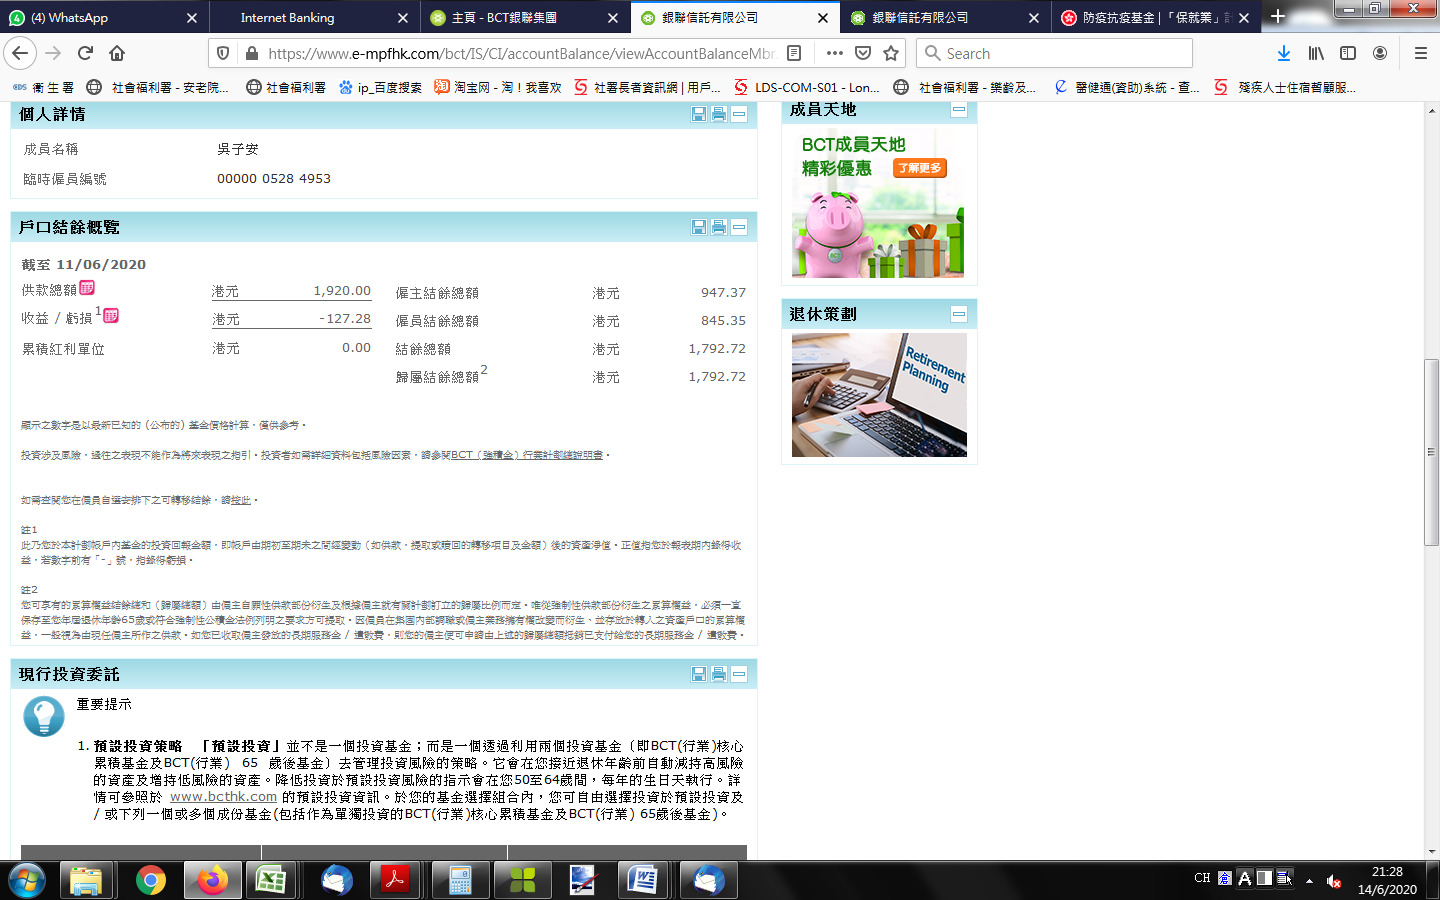
Task: Open Firefox downloads arrow icon
Action: click(x=1284, y=53)
